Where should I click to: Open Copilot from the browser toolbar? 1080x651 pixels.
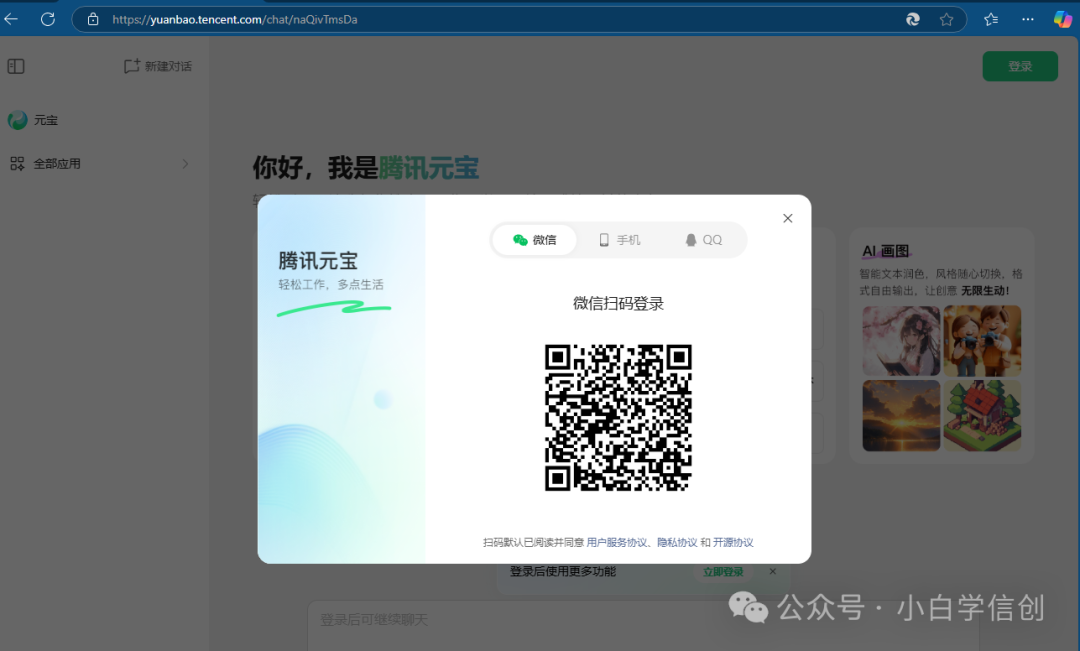coord(1062,18)
